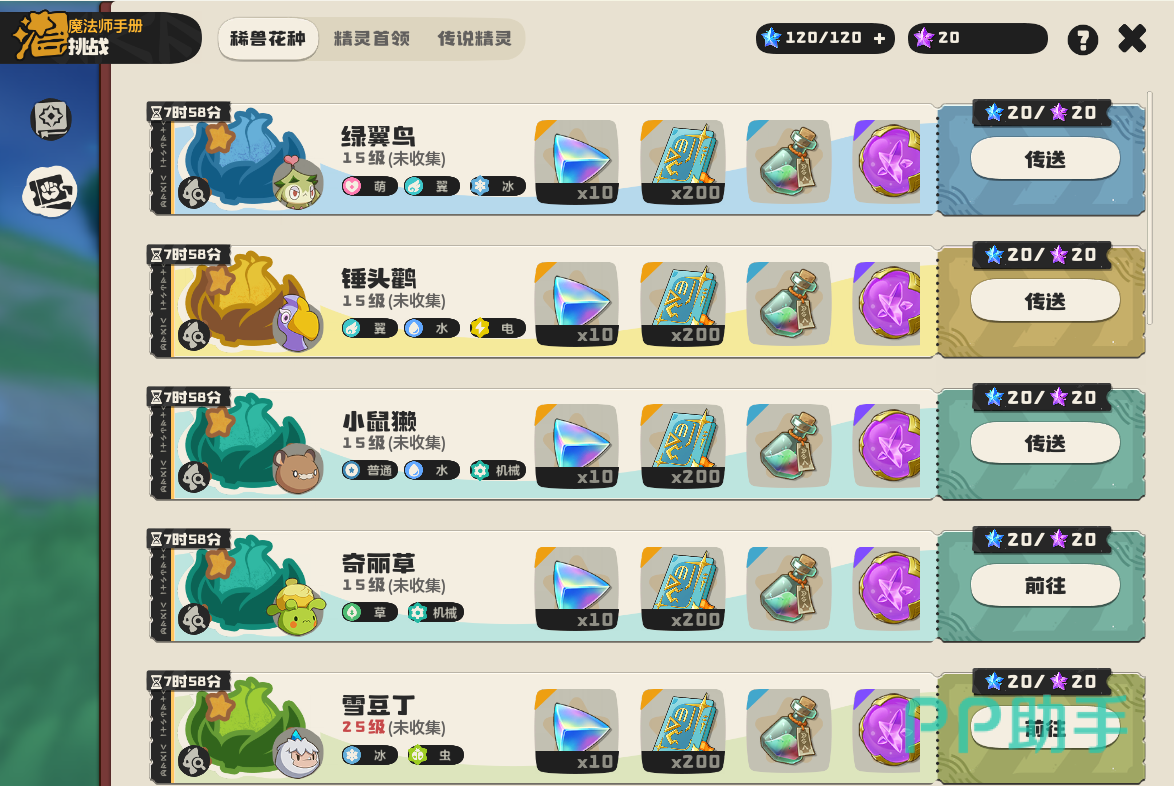Click the plus icon beside 120/120 stamina

(879, 38)
